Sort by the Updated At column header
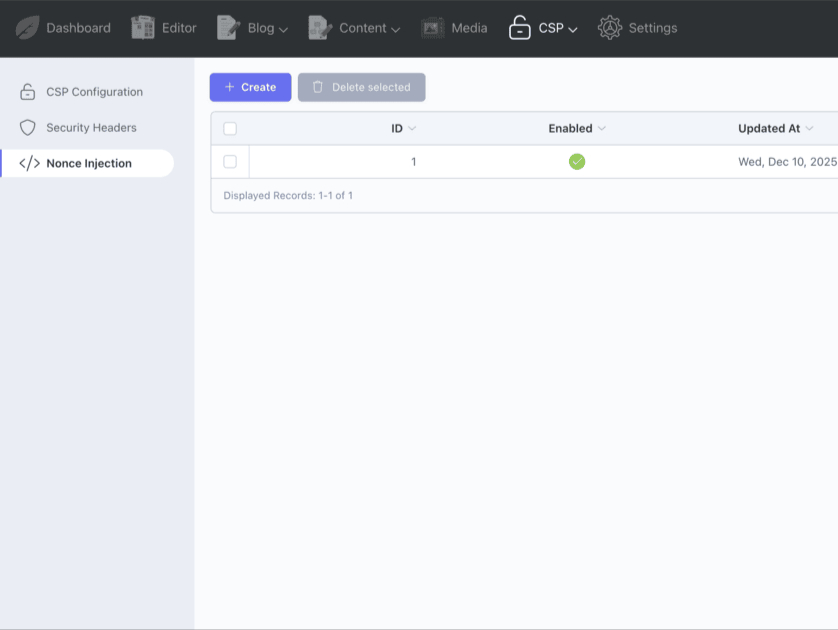Image resolution: width=838 pixels, height=630 pixels. tap(768, 129)
